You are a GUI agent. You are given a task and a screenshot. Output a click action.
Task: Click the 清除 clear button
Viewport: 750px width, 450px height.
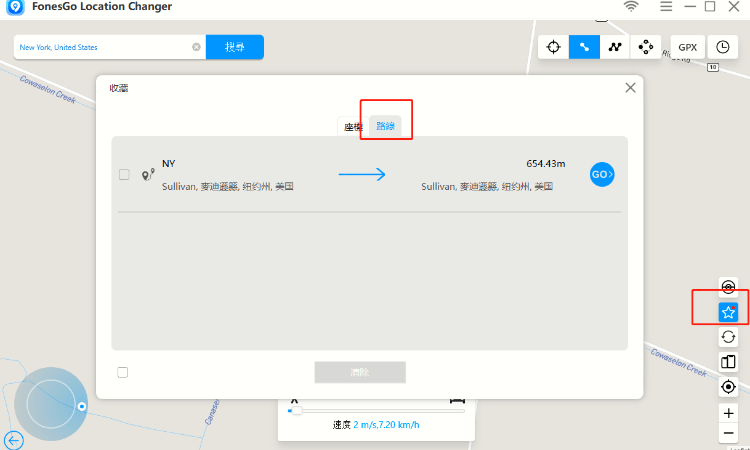pyautogui.click(x=360, y=372)
